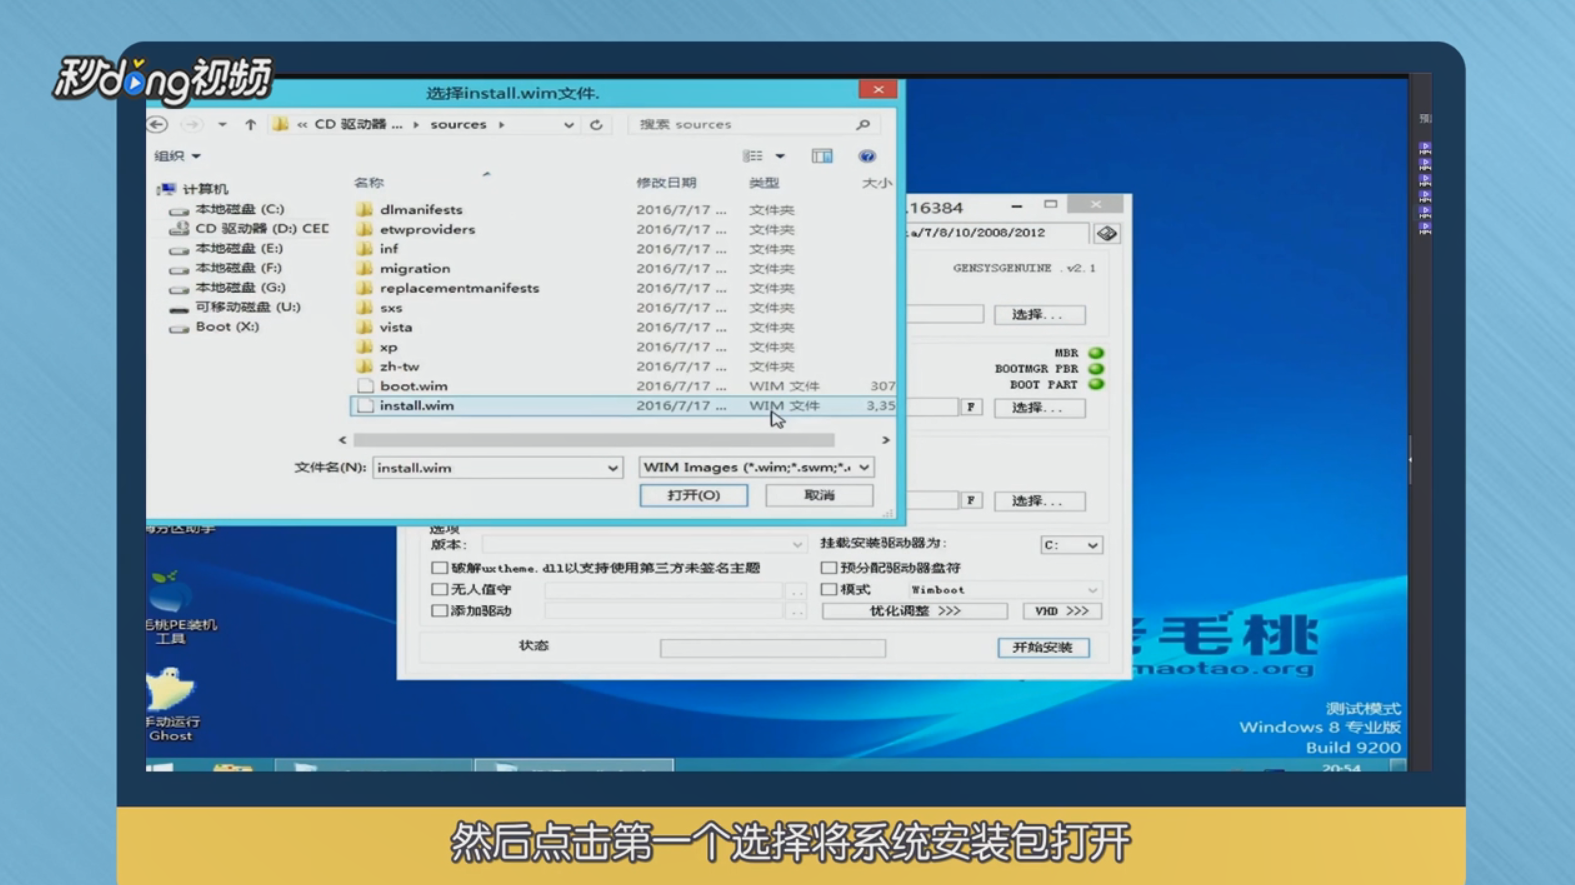This screenshot has height=885, width=1575.
Task: Select the vista folder
Action: 395,327
